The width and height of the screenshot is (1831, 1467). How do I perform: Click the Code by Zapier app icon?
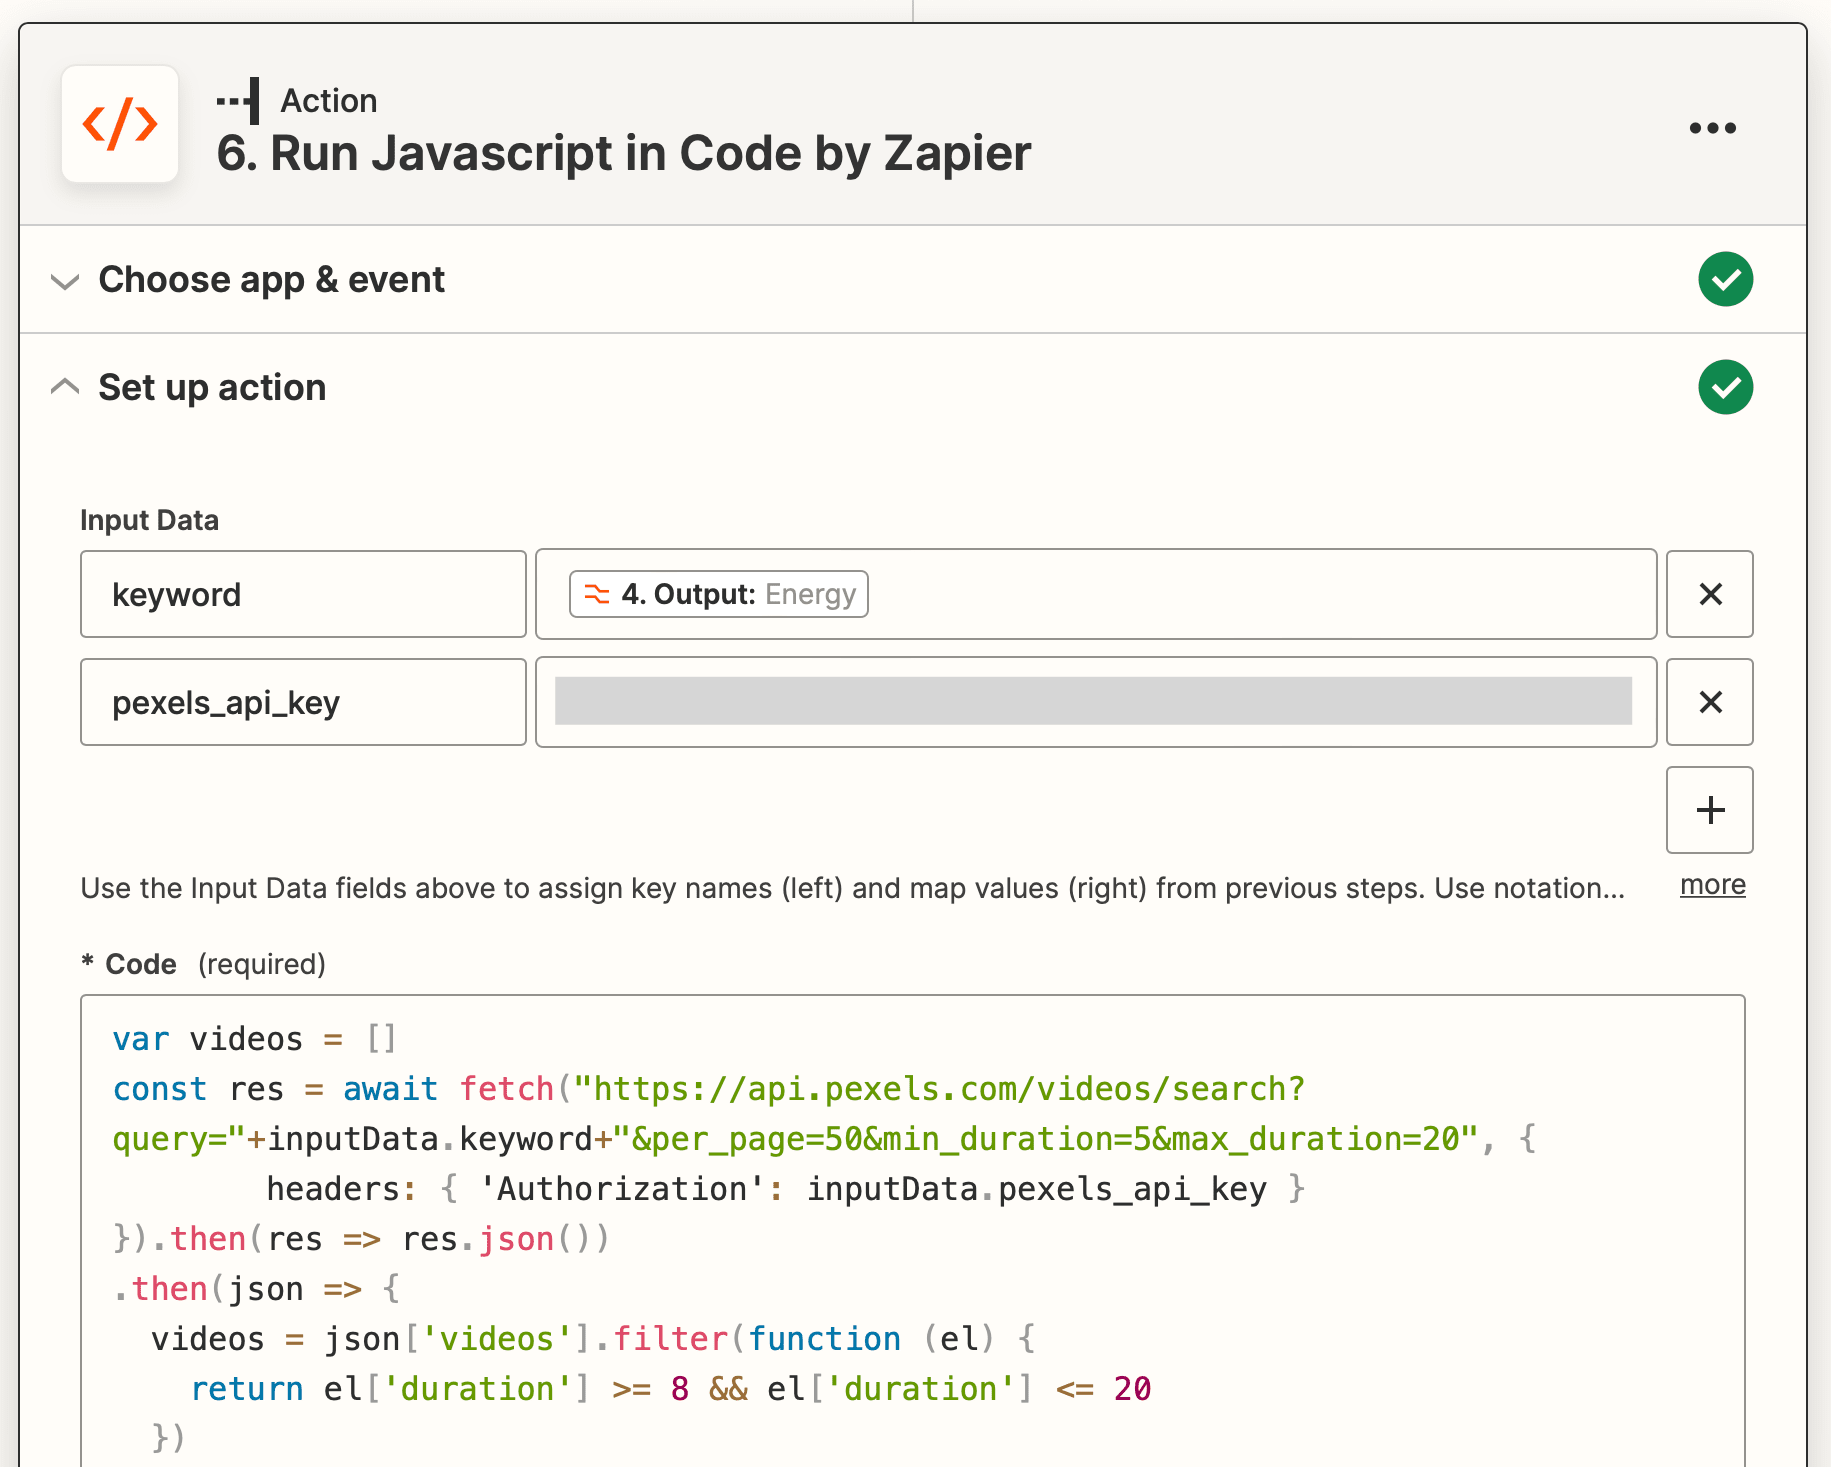click(x=120, y=125)
